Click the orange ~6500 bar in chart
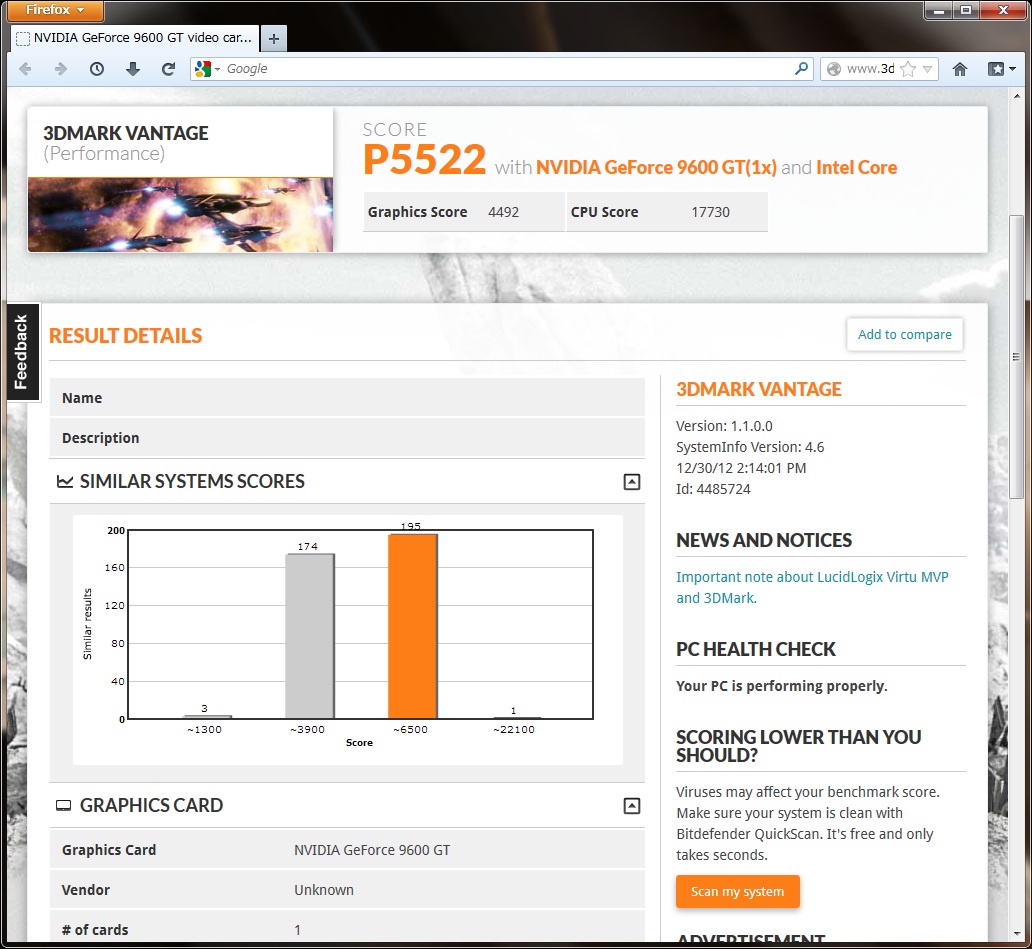1032x949 pixels. (x=413, y=626)
